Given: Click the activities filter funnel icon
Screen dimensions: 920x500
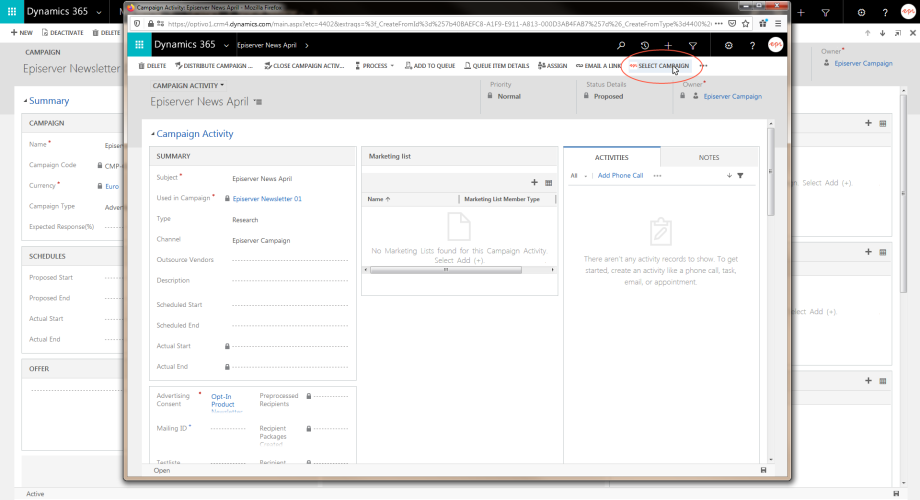Looking at the screenshot, I should click(740, 175).
